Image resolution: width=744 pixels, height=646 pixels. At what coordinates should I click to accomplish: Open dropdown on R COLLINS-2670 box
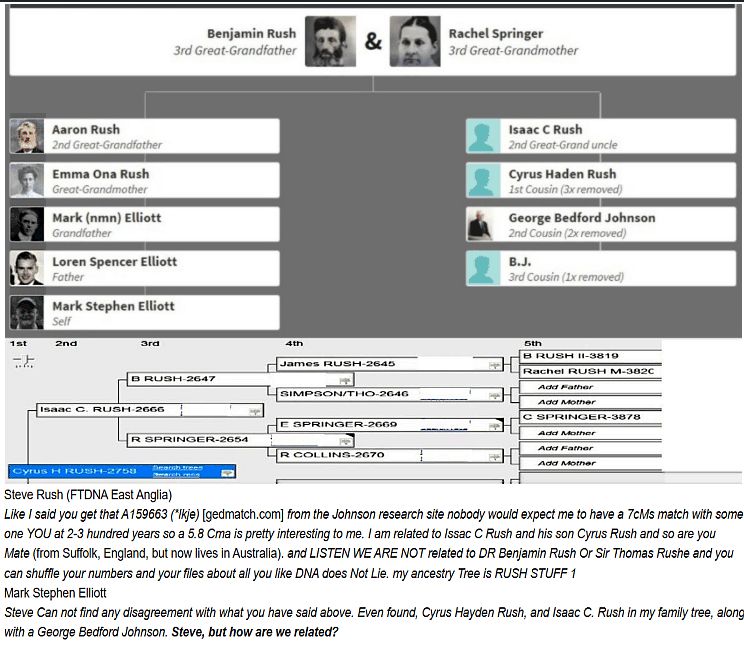tap(494, 456)
